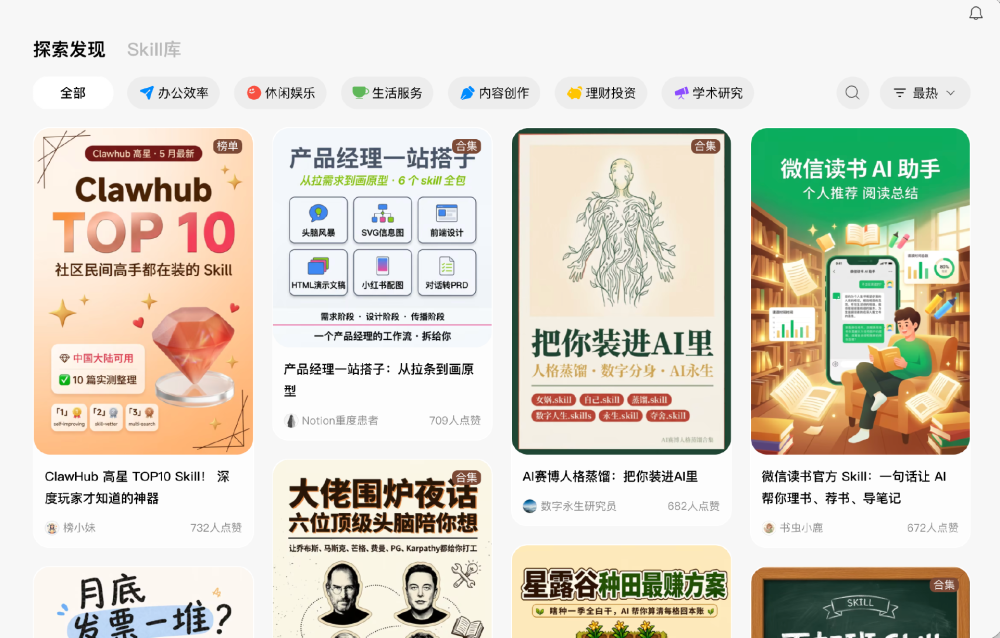Open the 月底发票一堆 card image

(x=143, y=602)
